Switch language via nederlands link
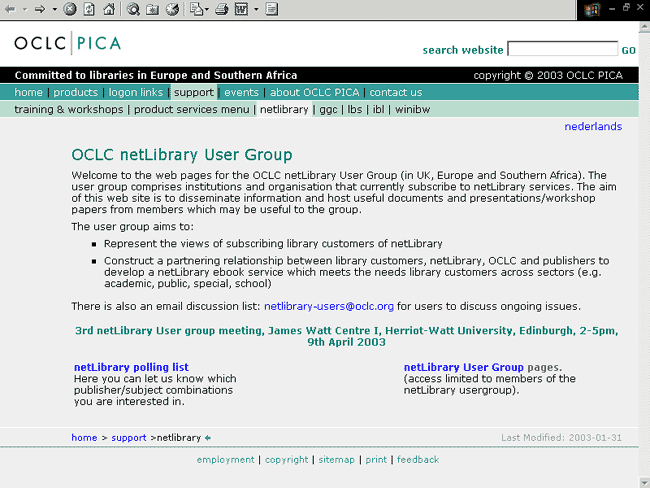 pos(593,127)
